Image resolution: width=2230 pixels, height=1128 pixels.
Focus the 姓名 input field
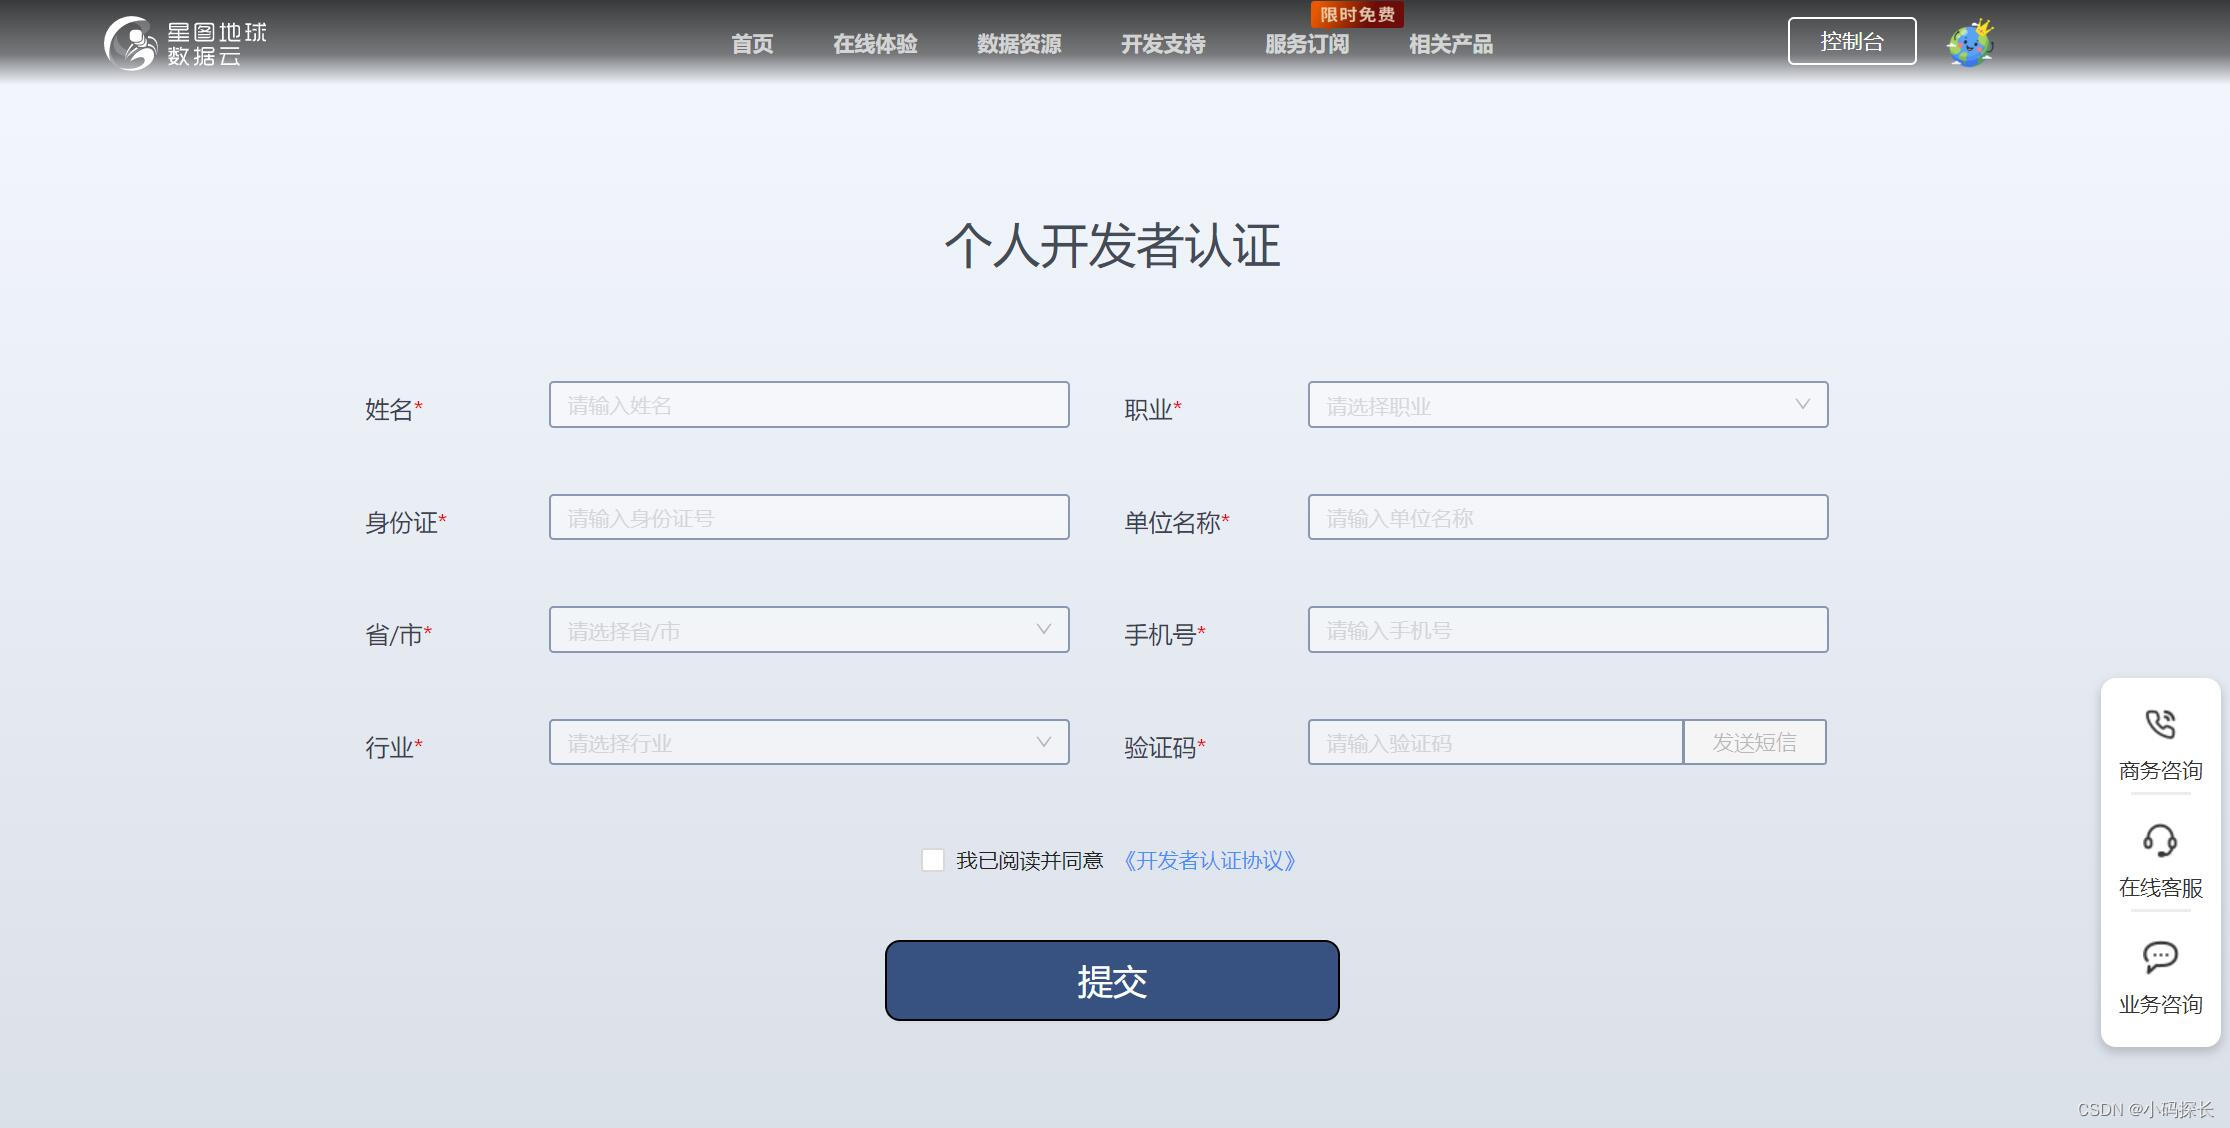pyautogui.click(x=808, y=405)
